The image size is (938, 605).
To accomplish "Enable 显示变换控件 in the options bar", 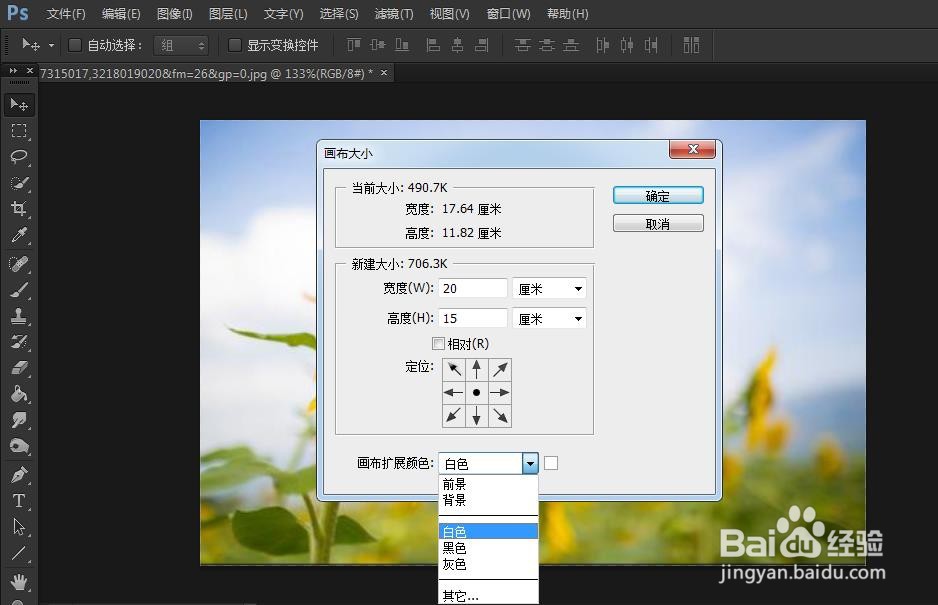I will pyautogui.click(x=235, y=45).
